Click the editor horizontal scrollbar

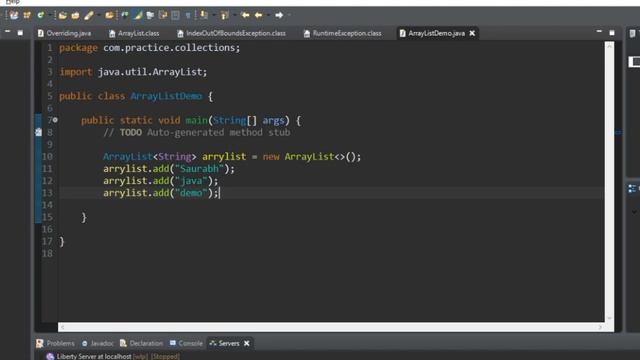coord(331,327)
